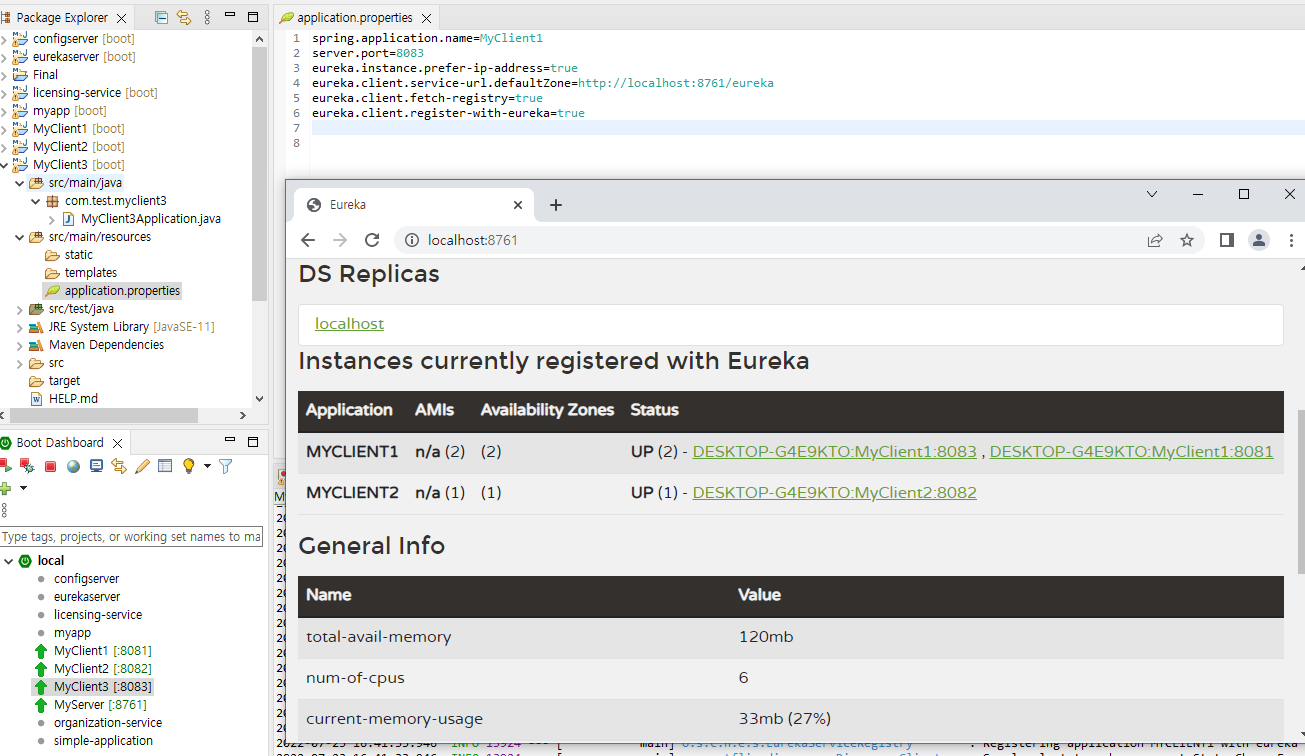Open Boot Dashboard view menu (three dots)
This screenshot has height=756, width=1305.
pos(4,509)
